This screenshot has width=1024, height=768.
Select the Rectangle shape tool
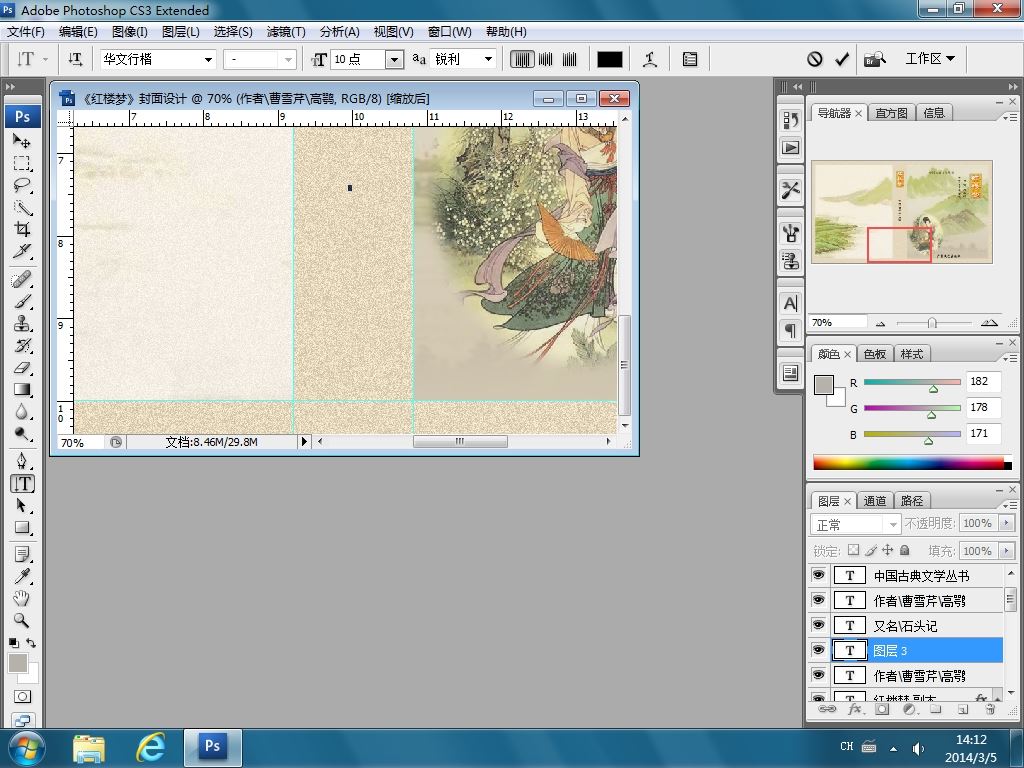[22, 528]
